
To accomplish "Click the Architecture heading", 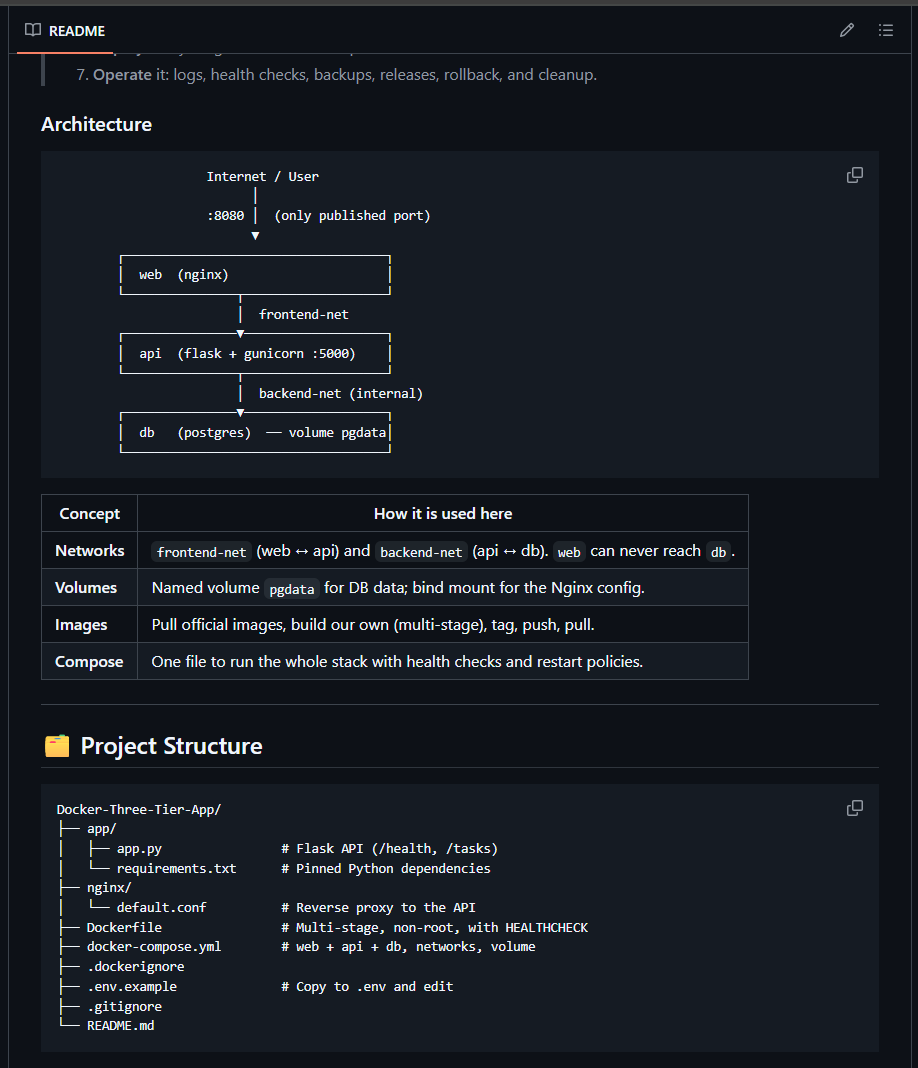I will 97,124.
